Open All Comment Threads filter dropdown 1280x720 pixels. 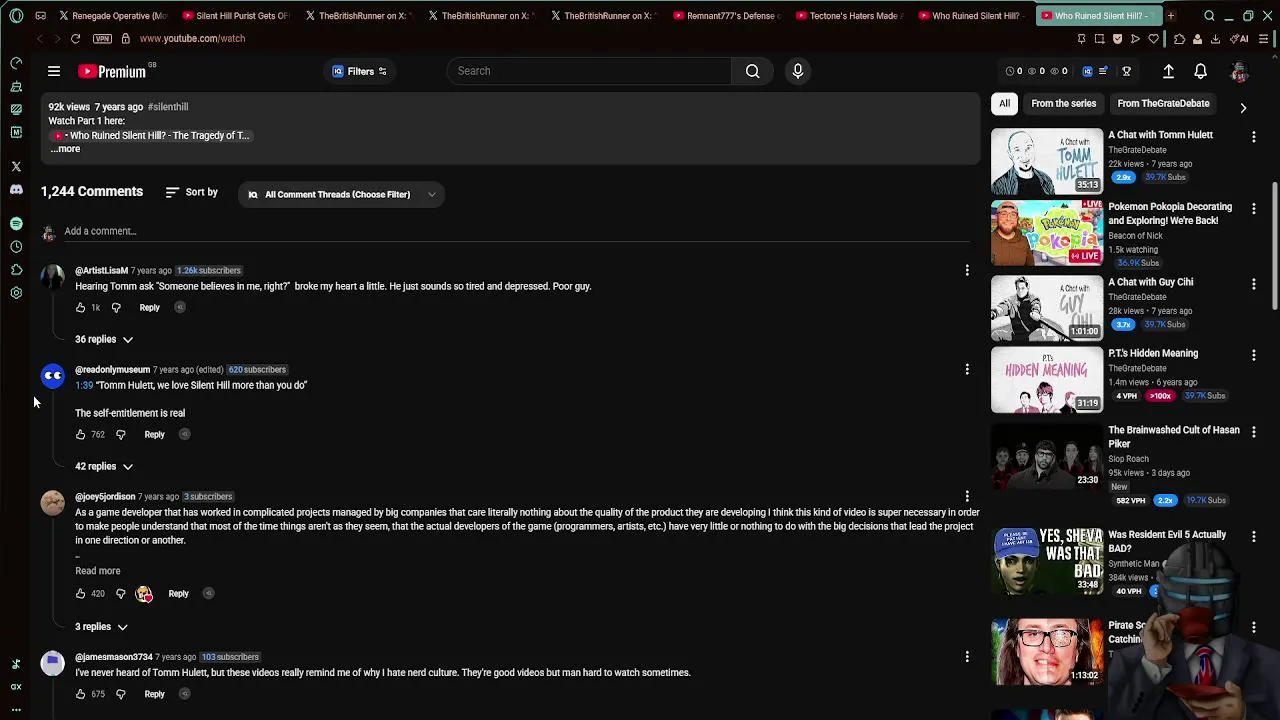[x=340, y=195]
